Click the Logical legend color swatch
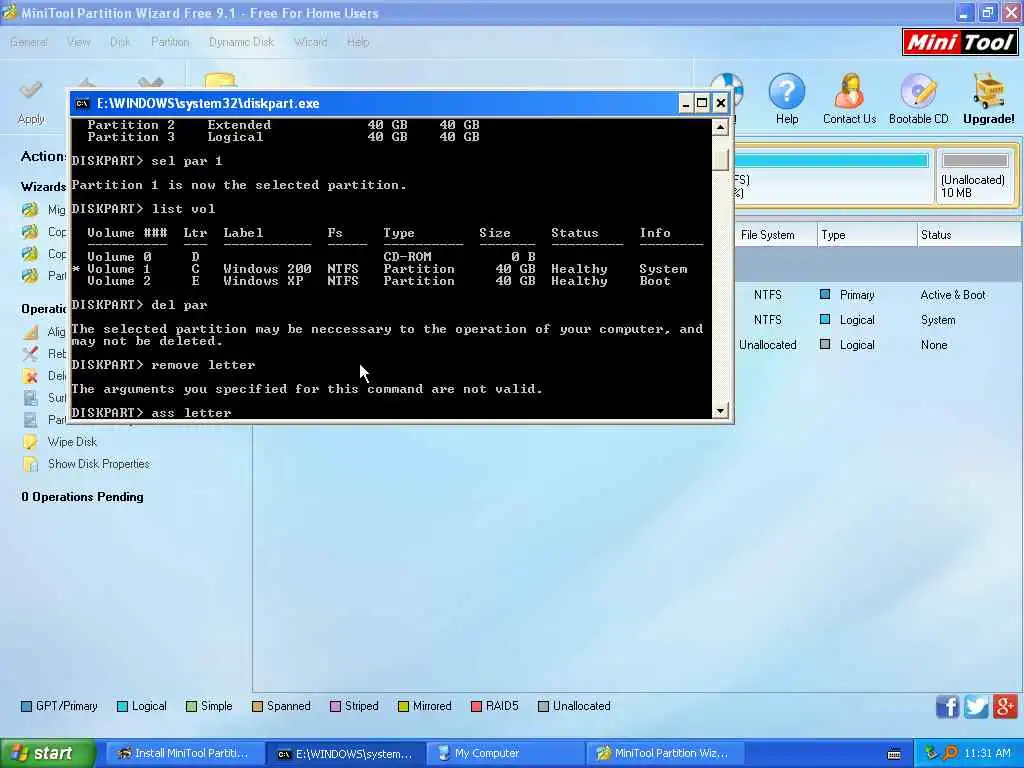1024x768 pixels. click(x=122, y=707)
